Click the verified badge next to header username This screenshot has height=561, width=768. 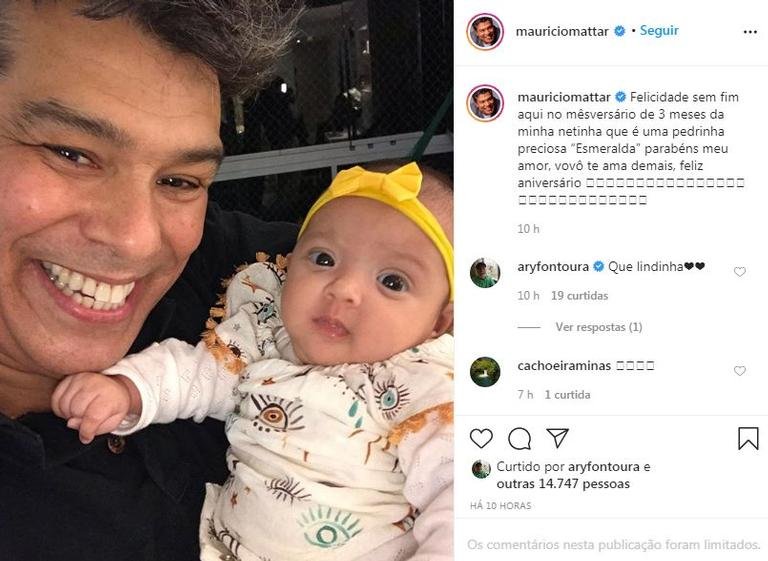point(620,31)
